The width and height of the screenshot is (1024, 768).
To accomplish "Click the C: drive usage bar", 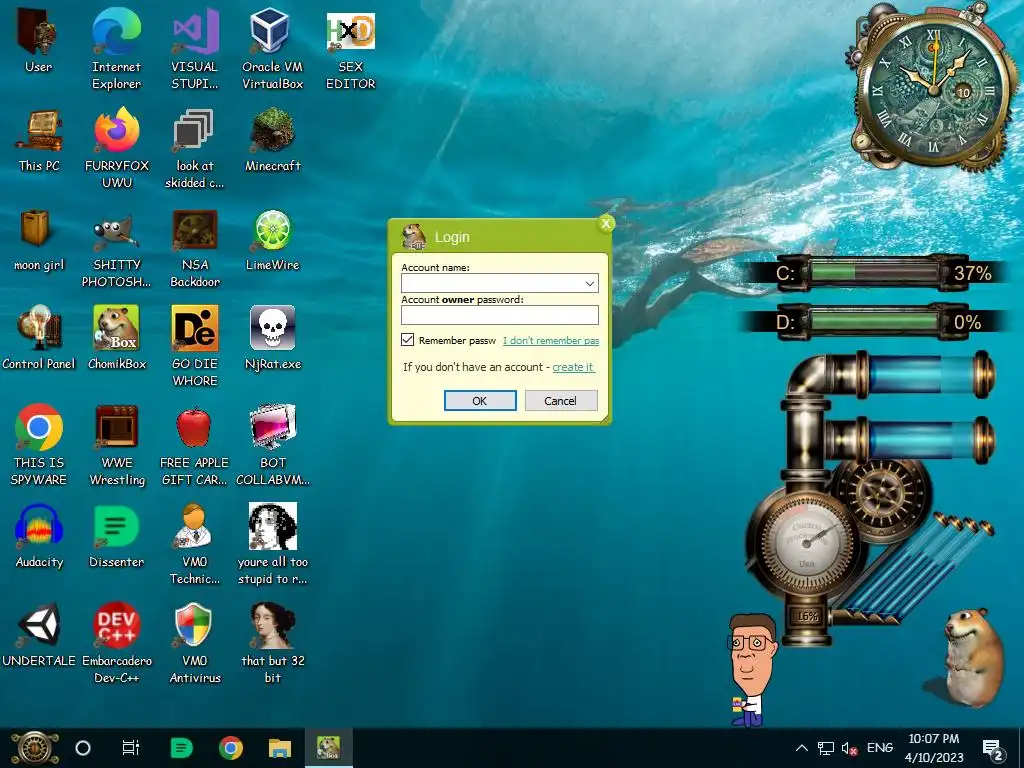I will coord(875,272).
